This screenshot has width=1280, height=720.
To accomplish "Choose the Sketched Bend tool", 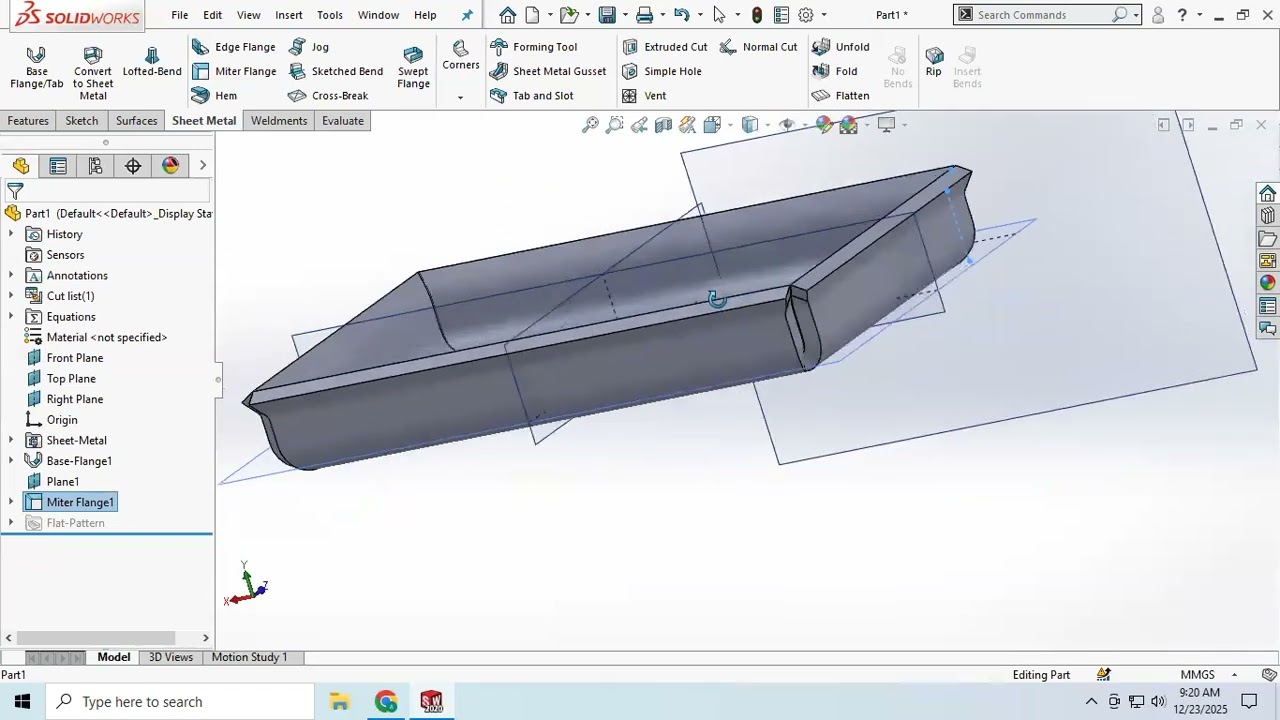I will pyautogui.click(x=336, y=71).
